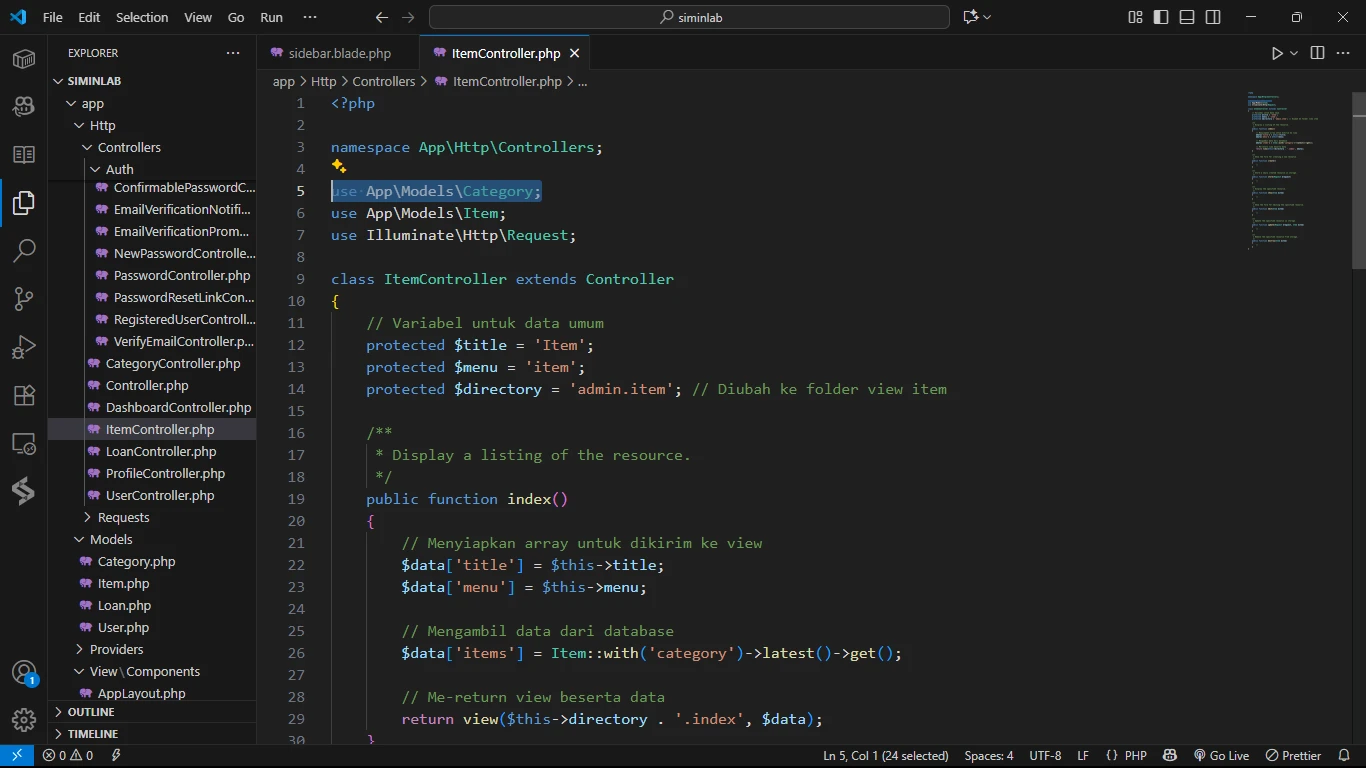
Task: Toggle the primary side bar visibility
Action: [x=1161, y=17]
